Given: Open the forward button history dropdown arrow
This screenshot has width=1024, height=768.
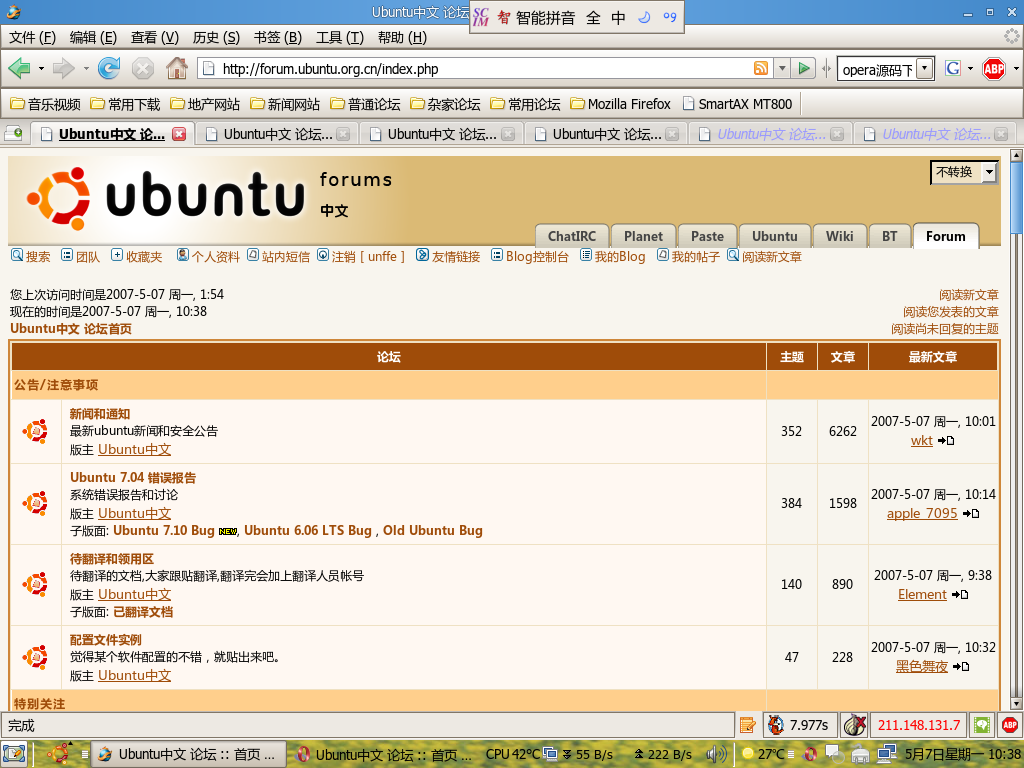Looking at the screenshot, I should pyautogui.click(x=86, y=69).
